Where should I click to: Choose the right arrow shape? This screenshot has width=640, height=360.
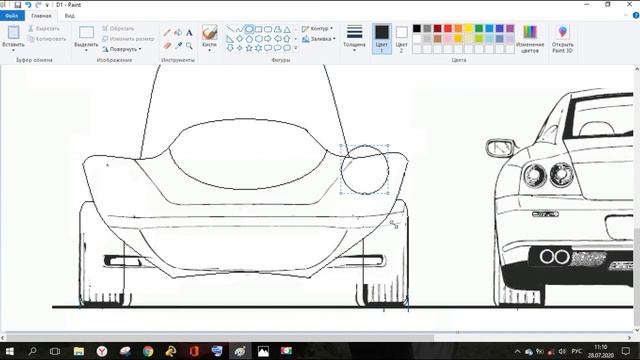click(268, 39)
